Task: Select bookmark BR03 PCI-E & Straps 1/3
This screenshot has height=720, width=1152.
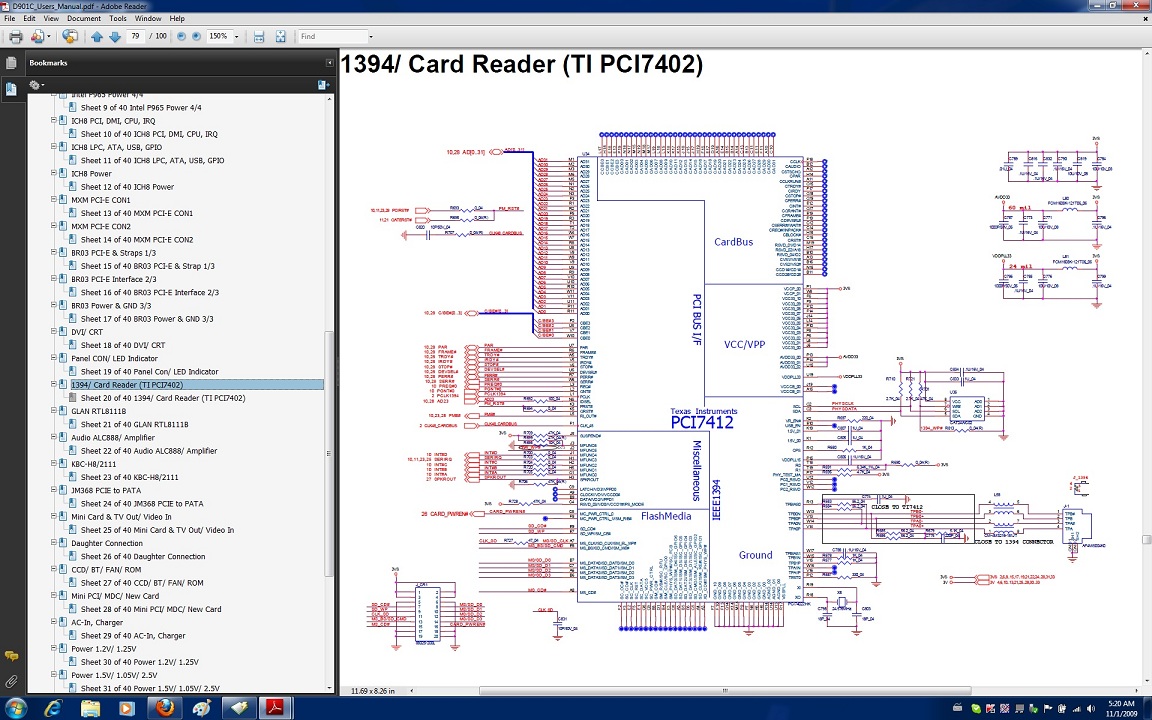Action: pos(113,253)
